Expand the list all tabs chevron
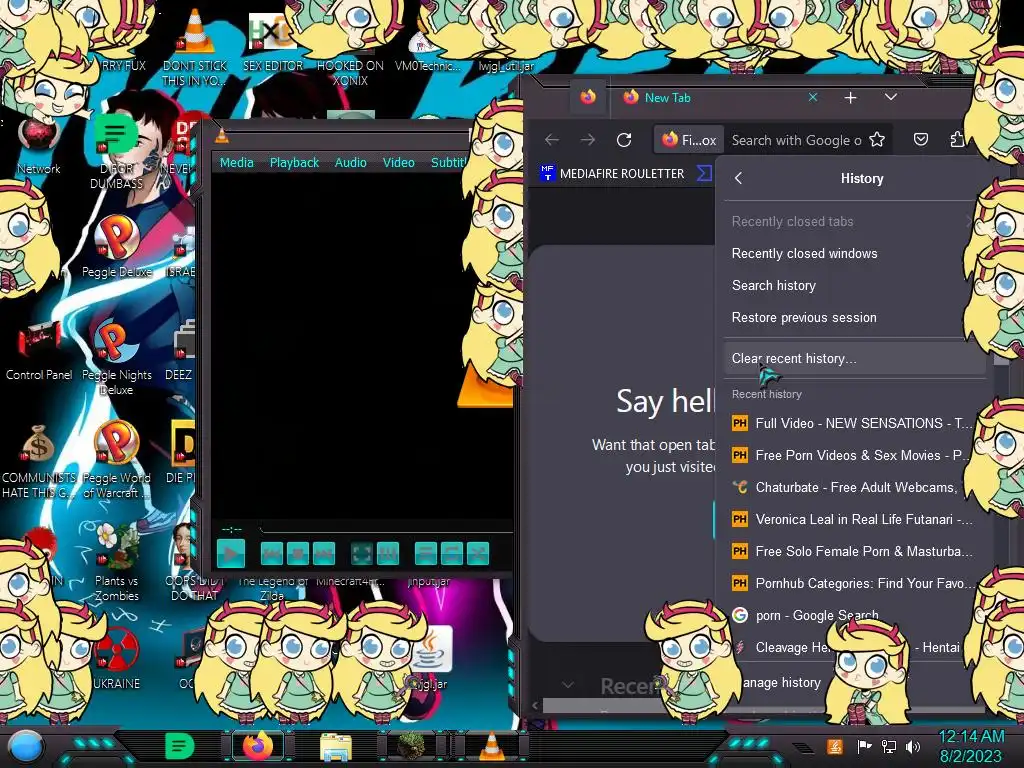The height and width of the screenshot is (768, 1024). 891,97
